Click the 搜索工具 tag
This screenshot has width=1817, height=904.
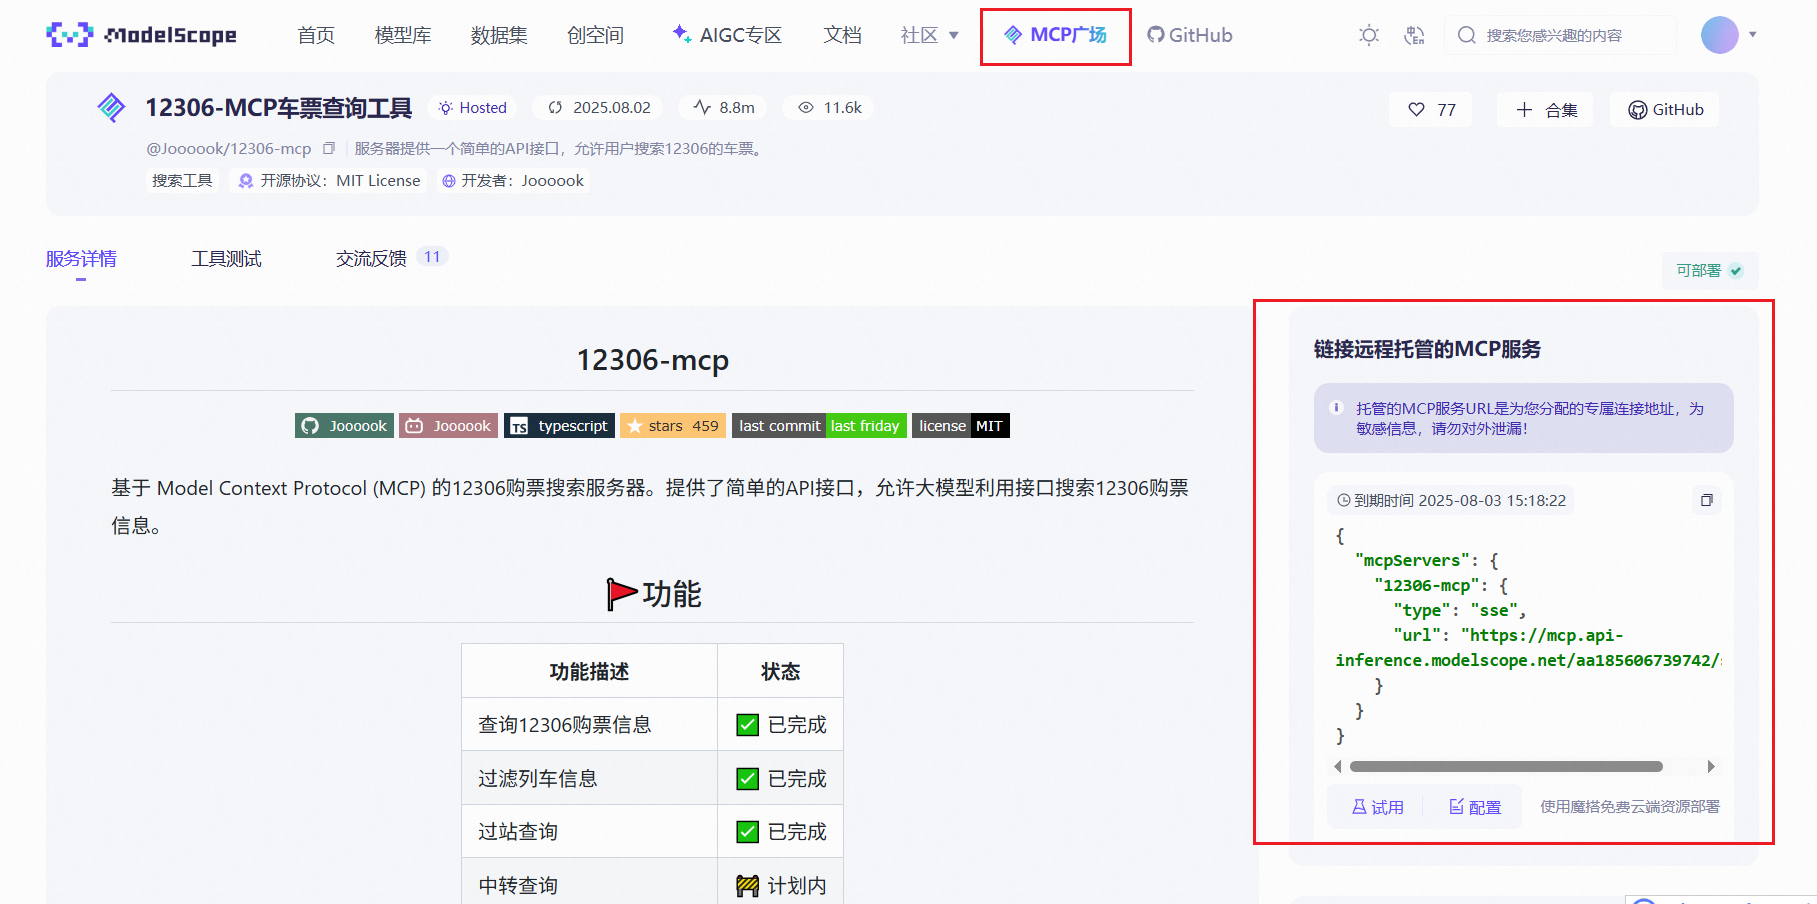182,180
